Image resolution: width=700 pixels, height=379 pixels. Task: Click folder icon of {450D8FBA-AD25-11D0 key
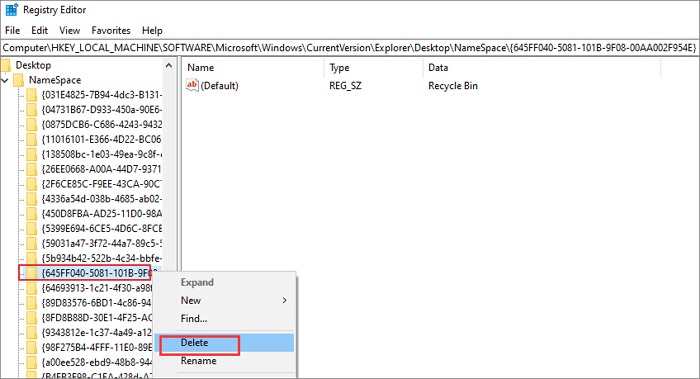pyautogui.click(x=31, y=214)
